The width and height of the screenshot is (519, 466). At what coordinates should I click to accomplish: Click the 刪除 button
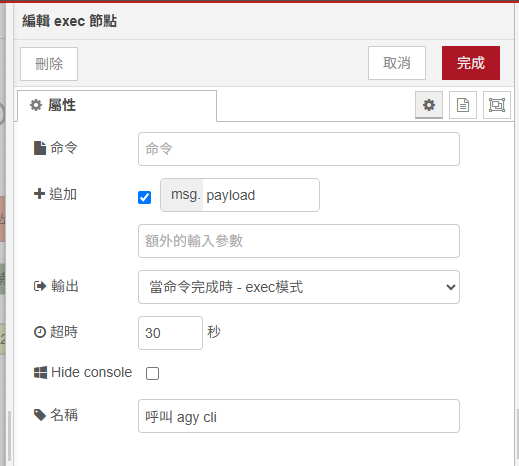pyautogui.click(x=49, y=64)
